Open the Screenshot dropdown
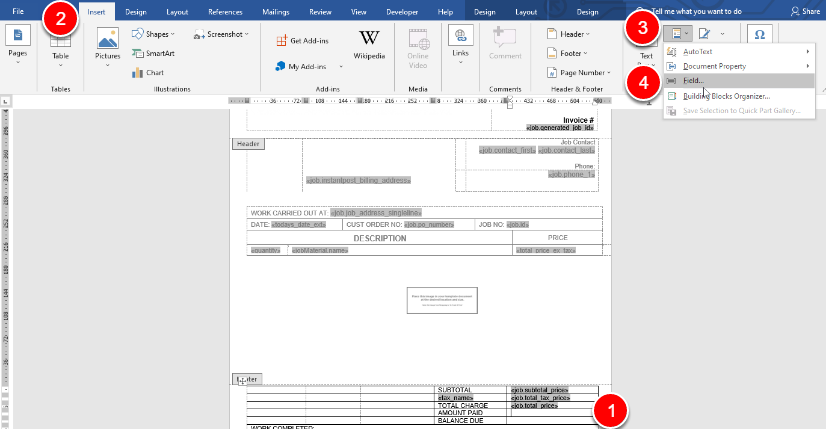 (221, 34)
